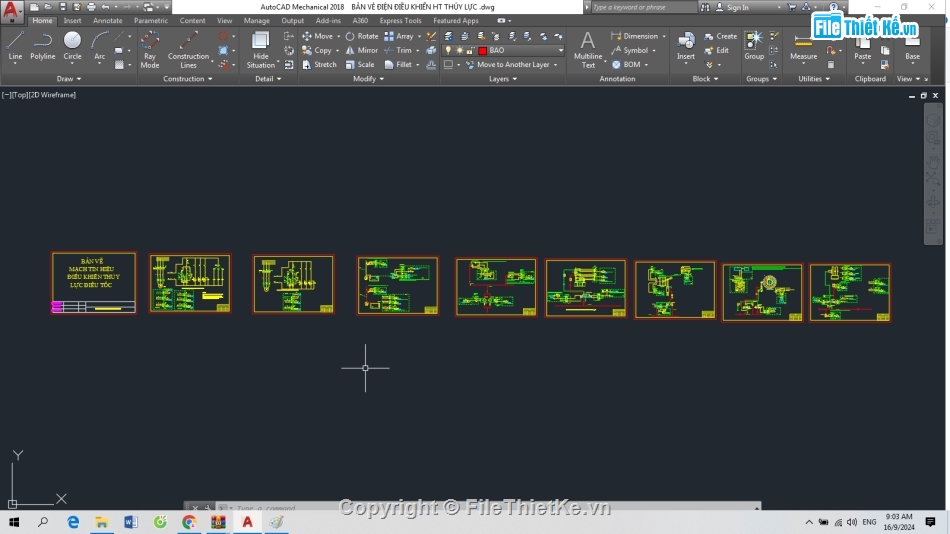Click the Insert block tool
The height and width of the screenshot is (534, 950).
[686, 46]
